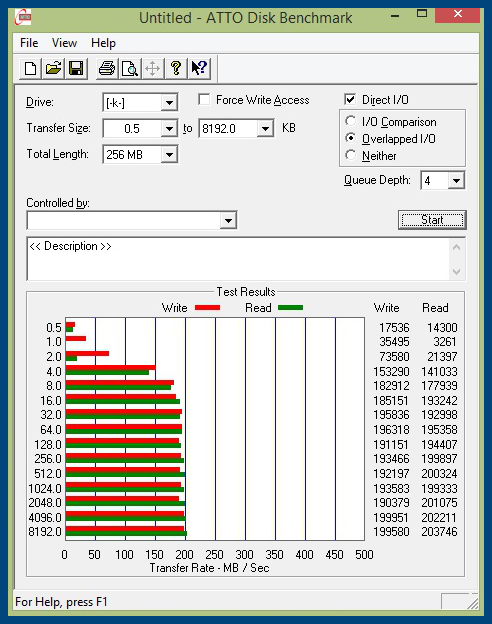Select the Overlapped I/O radio button
The image size is (492, 624).
(x=351, y=138)
